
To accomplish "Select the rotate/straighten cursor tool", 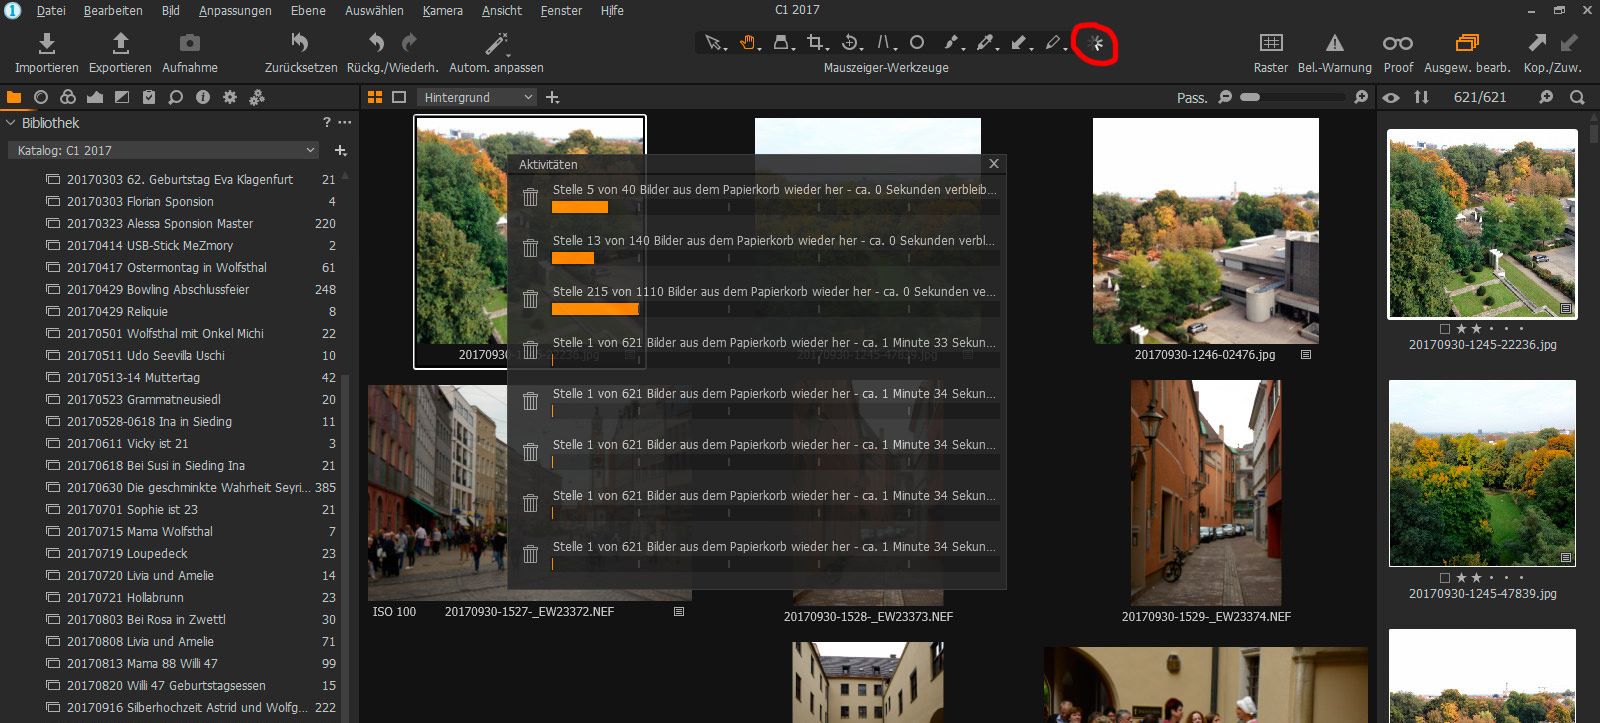I will click(x=851, y=43).
